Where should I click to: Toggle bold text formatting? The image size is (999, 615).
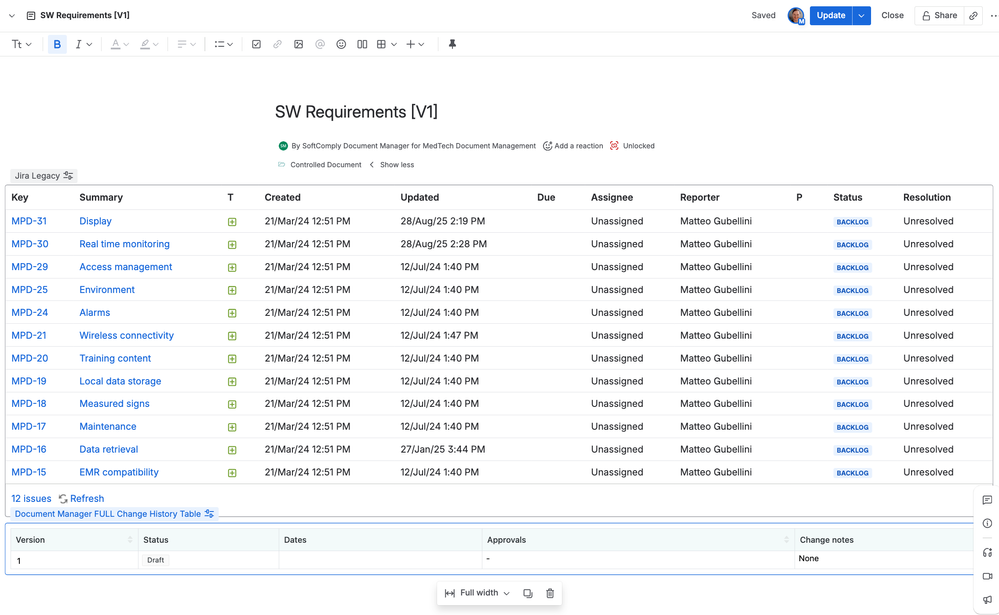[x=57, y=44]
